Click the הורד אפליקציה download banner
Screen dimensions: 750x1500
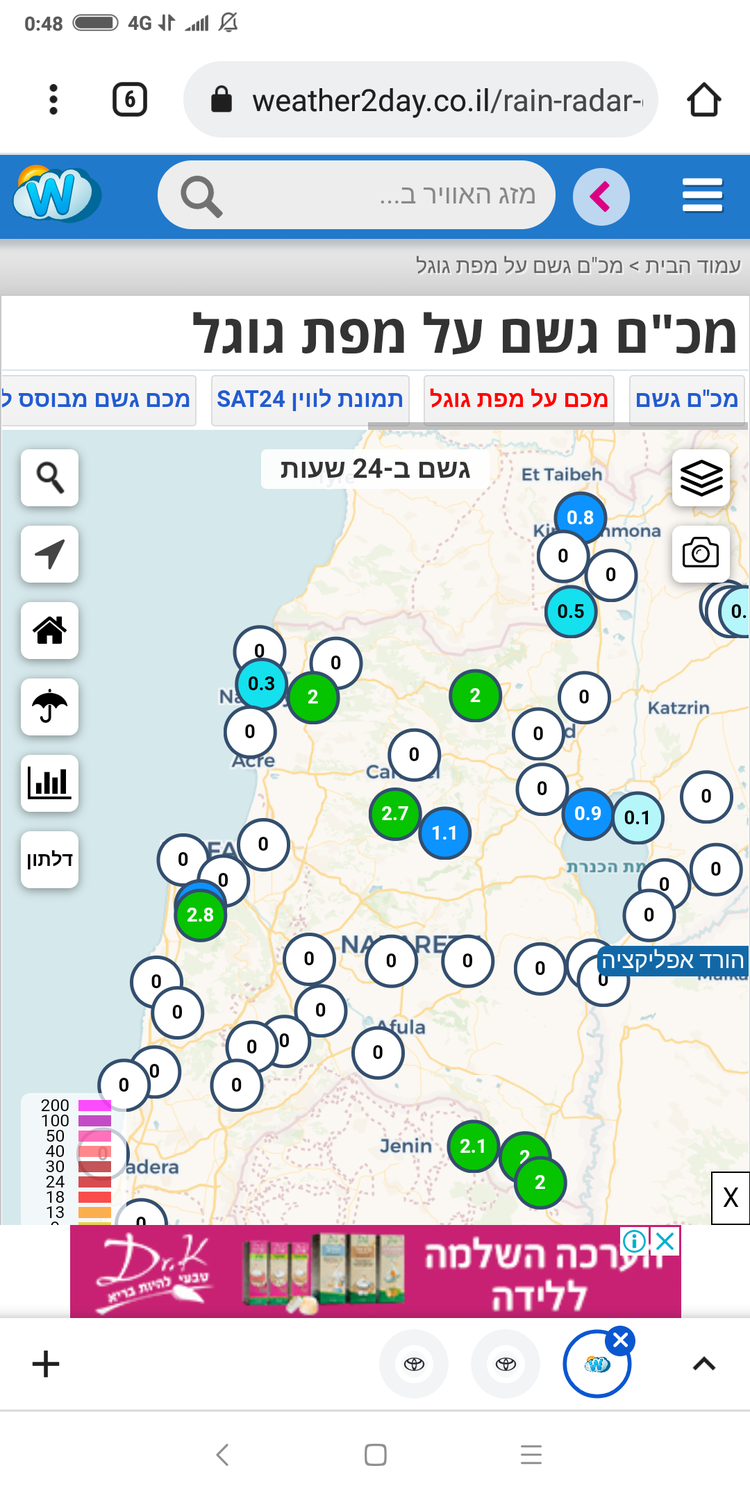[672, 961]
